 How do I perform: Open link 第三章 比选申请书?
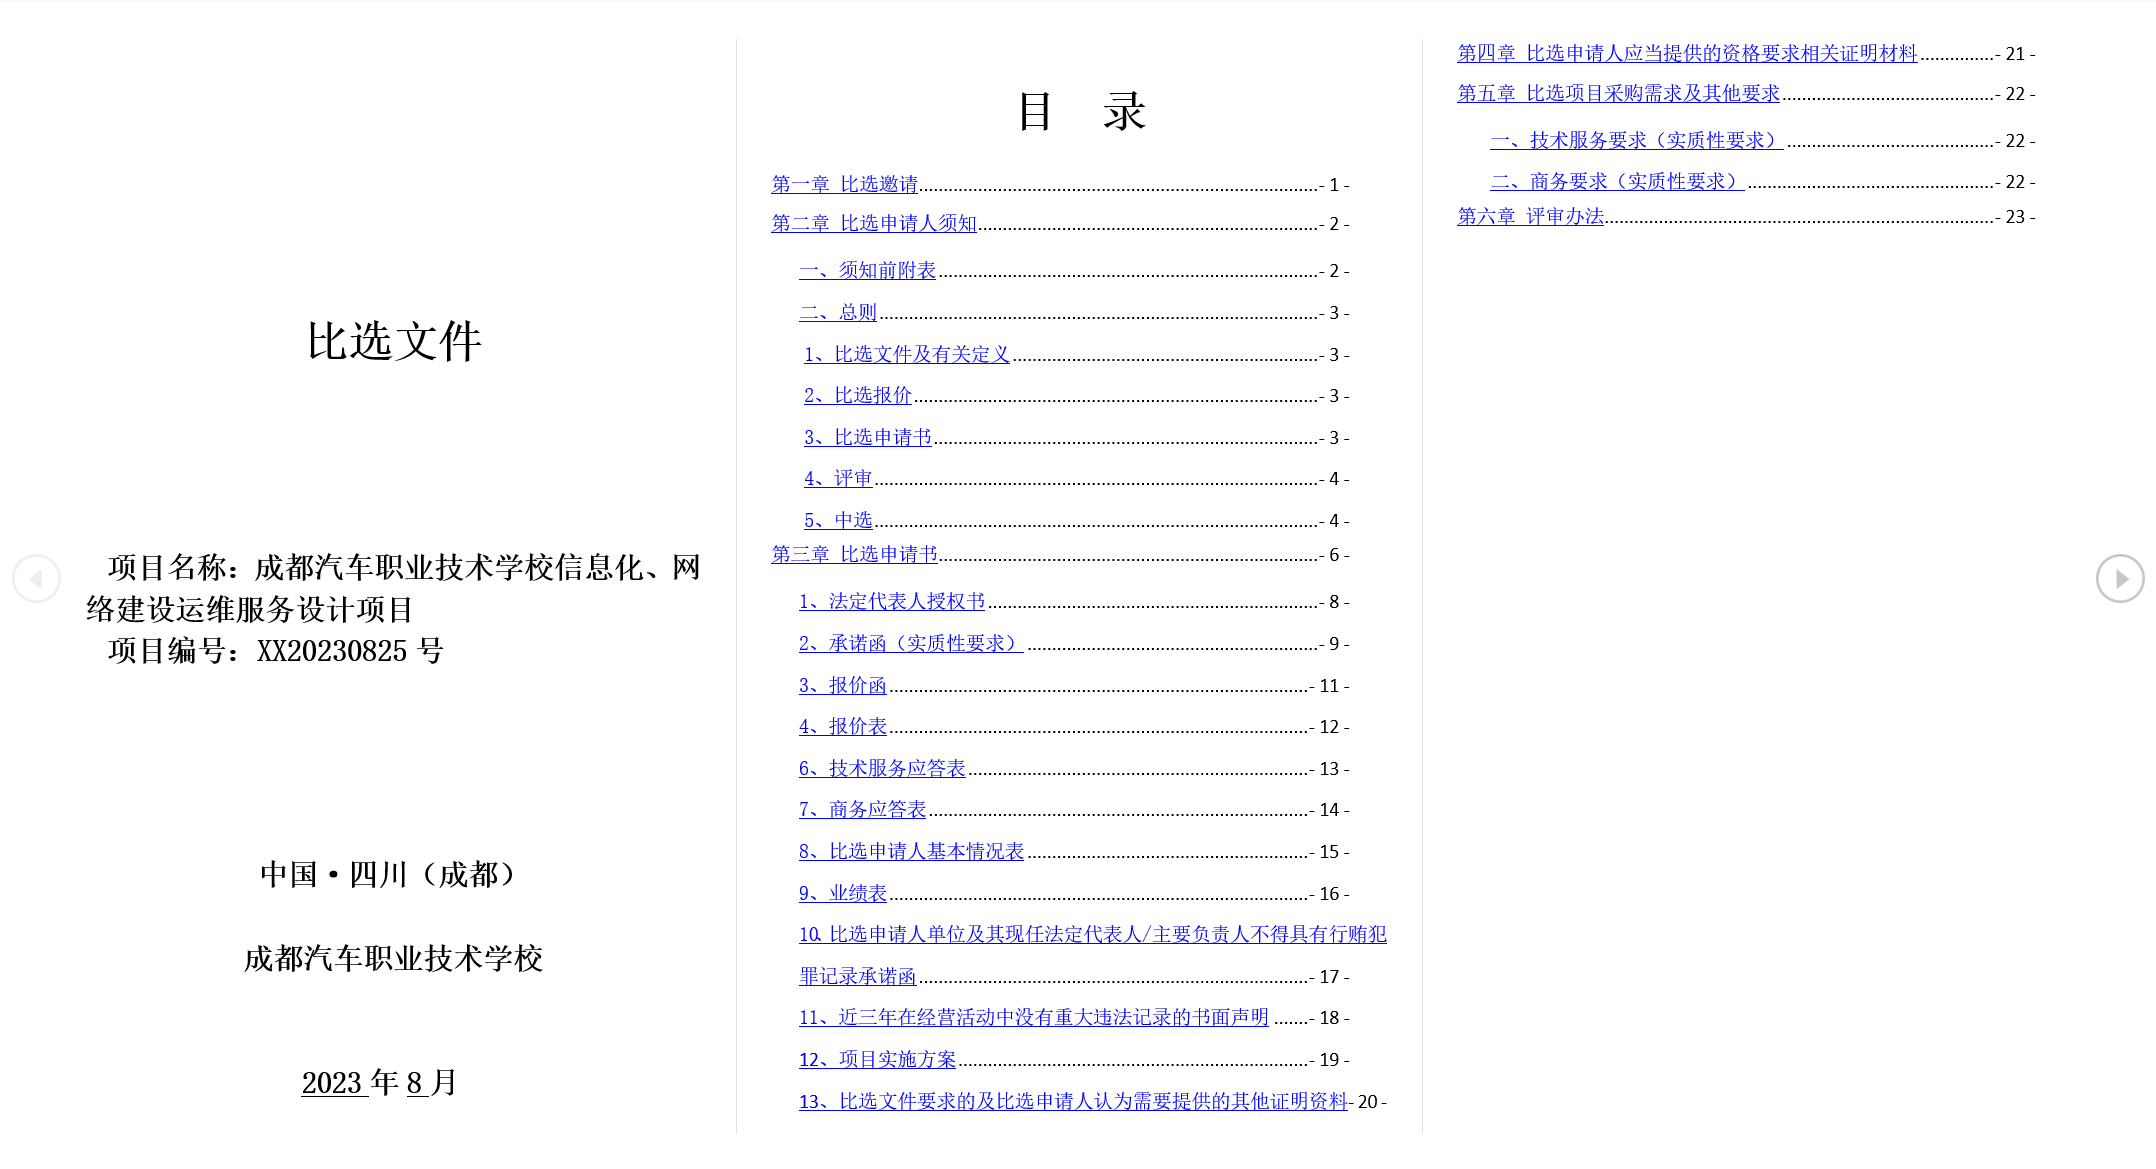pyautogui.click(x=855, y=554)
